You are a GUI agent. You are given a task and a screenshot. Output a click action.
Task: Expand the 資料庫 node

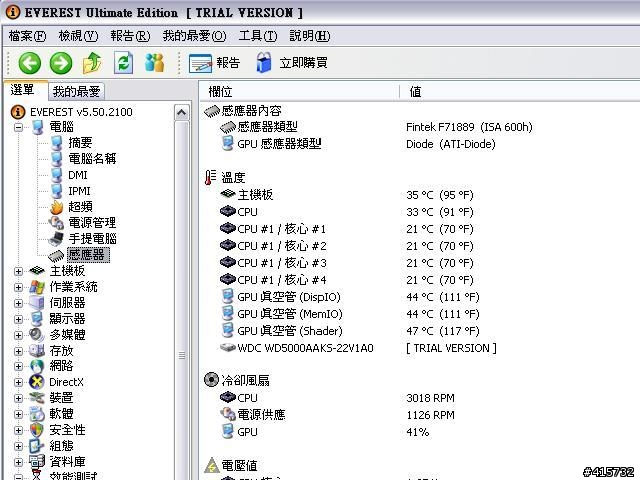[18, 462]
